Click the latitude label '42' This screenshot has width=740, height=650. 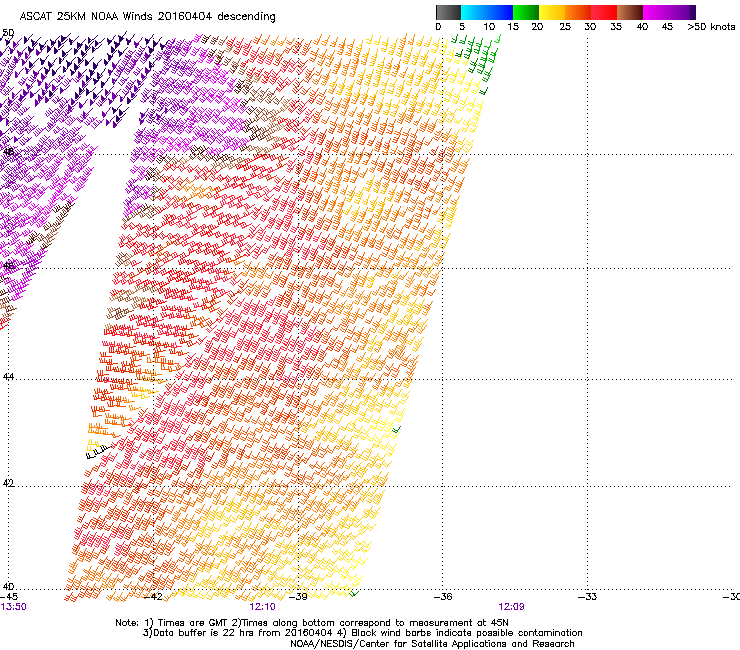pyautogui.click(x=8, y=483)
